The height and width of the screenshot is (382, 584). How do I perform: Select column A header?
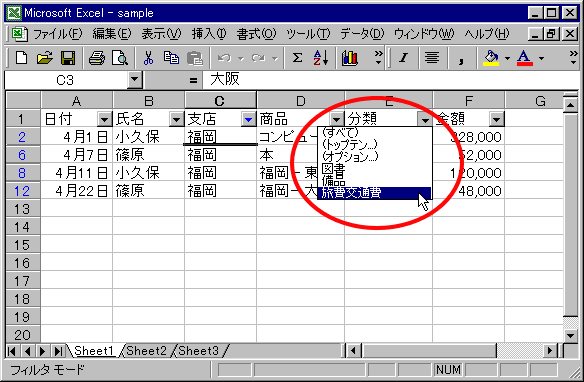(x=76, y=101)
